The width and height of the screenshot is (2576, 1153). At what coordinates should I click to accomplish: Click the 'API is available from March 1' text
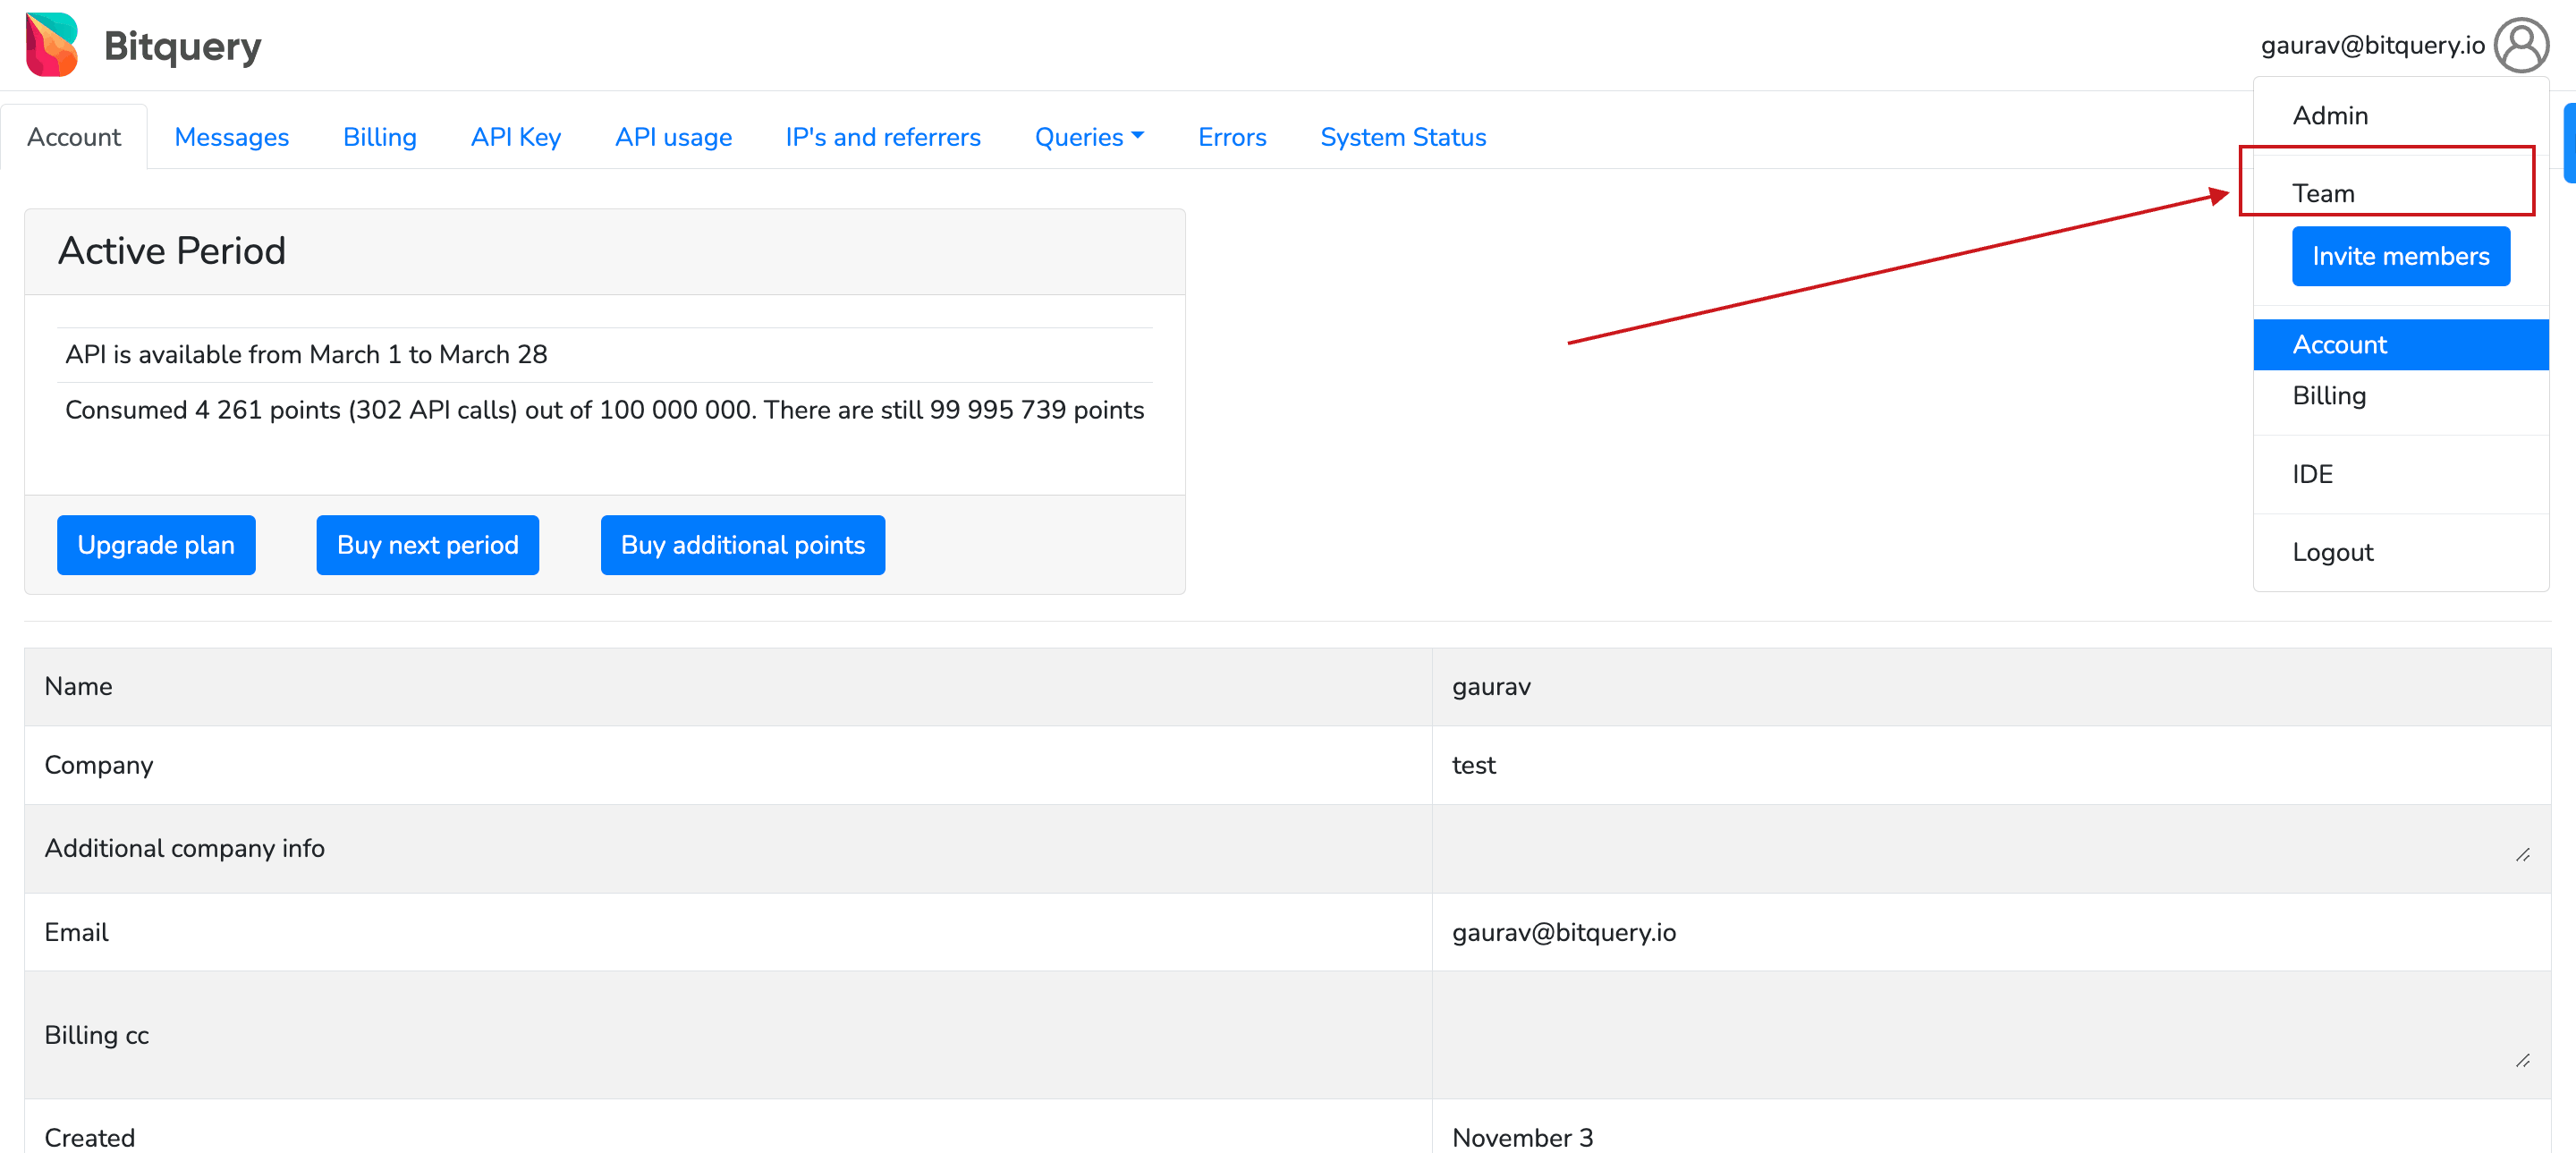[x=306, y=354]
